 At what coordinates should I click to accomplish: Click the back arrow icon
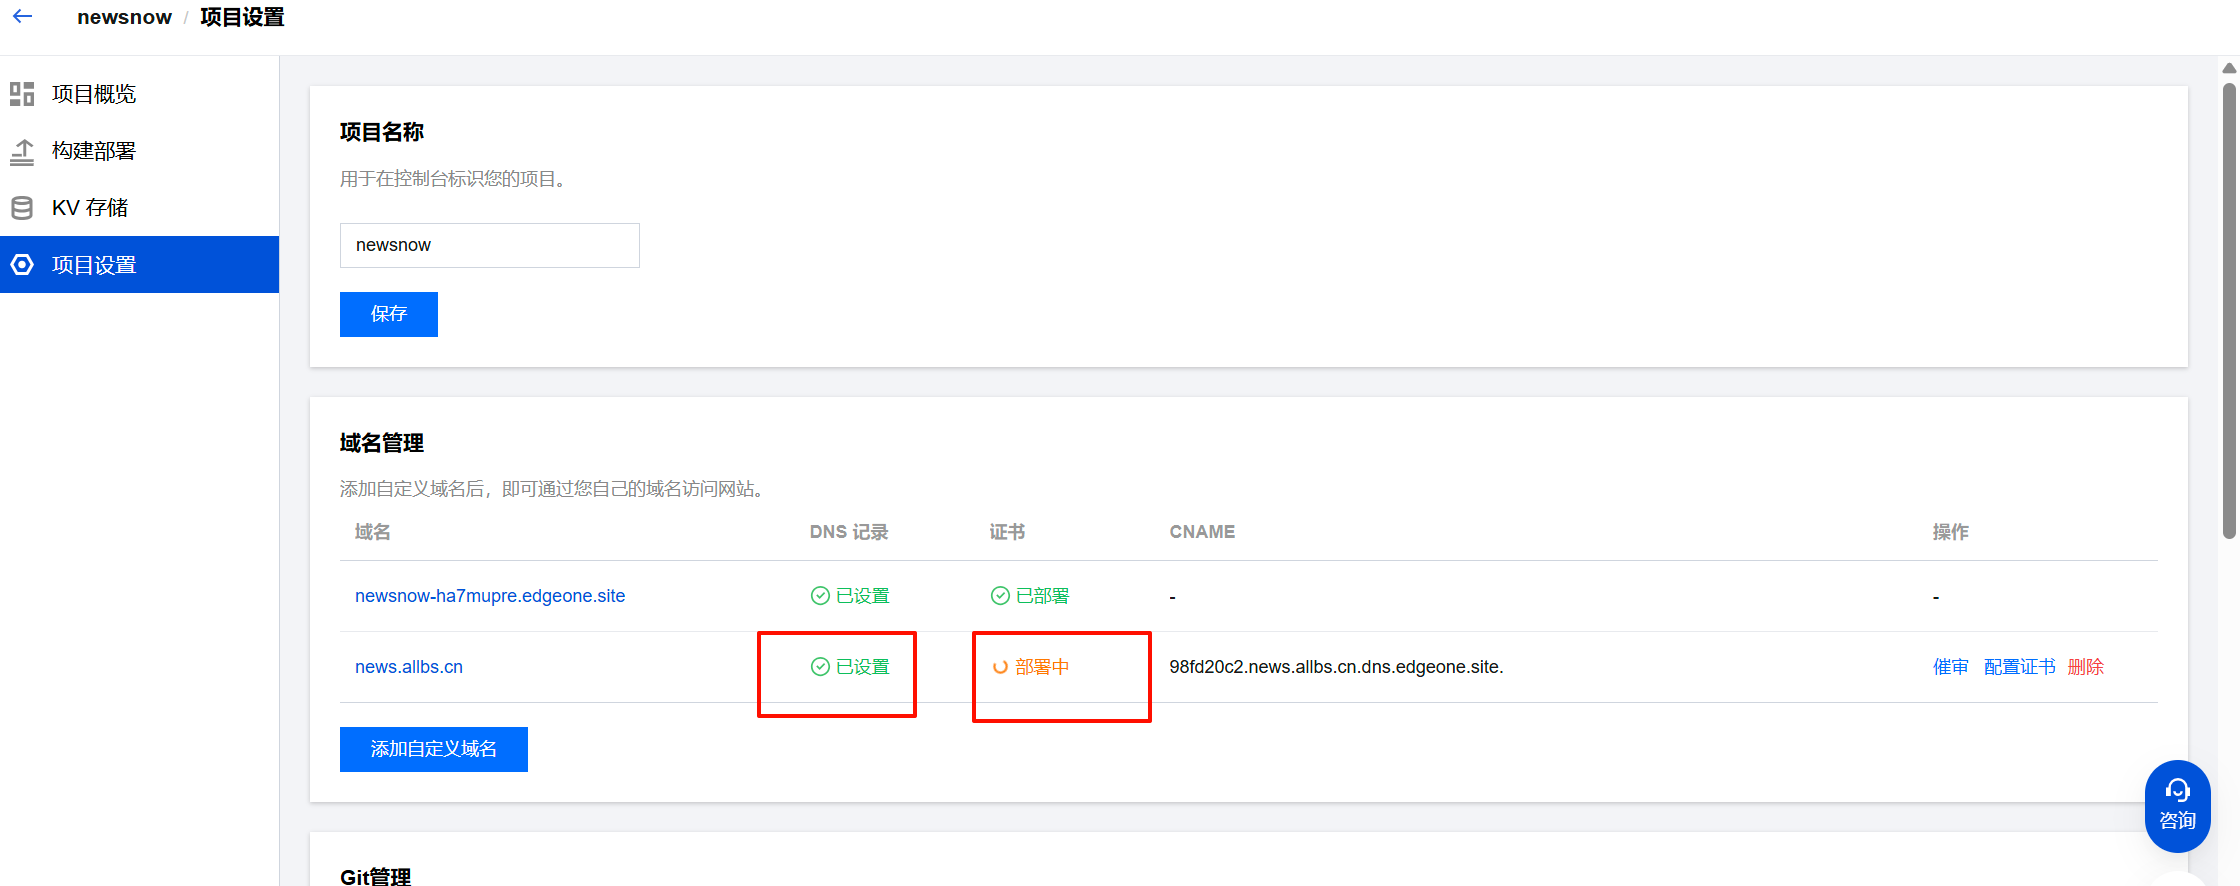(x=22, y=17)
